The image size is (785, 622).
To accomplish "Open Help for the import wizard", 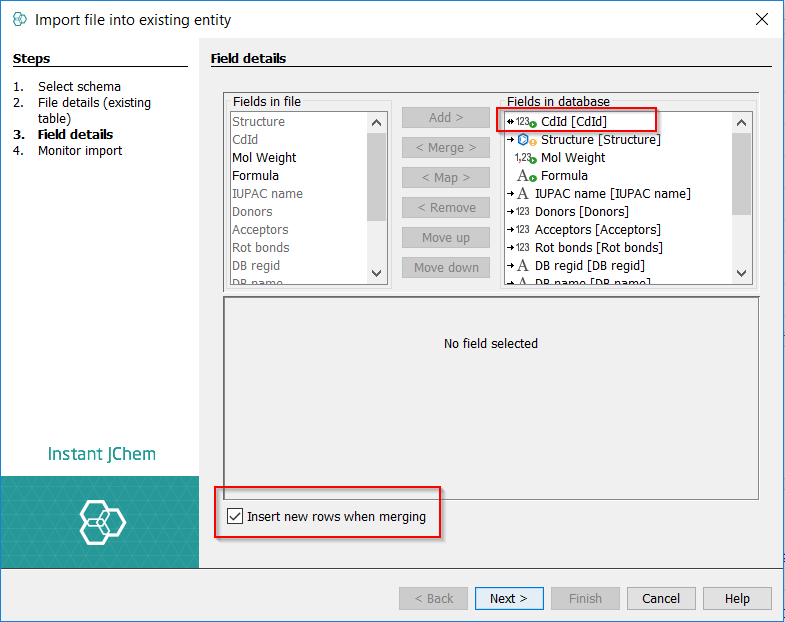I will 737,598.
